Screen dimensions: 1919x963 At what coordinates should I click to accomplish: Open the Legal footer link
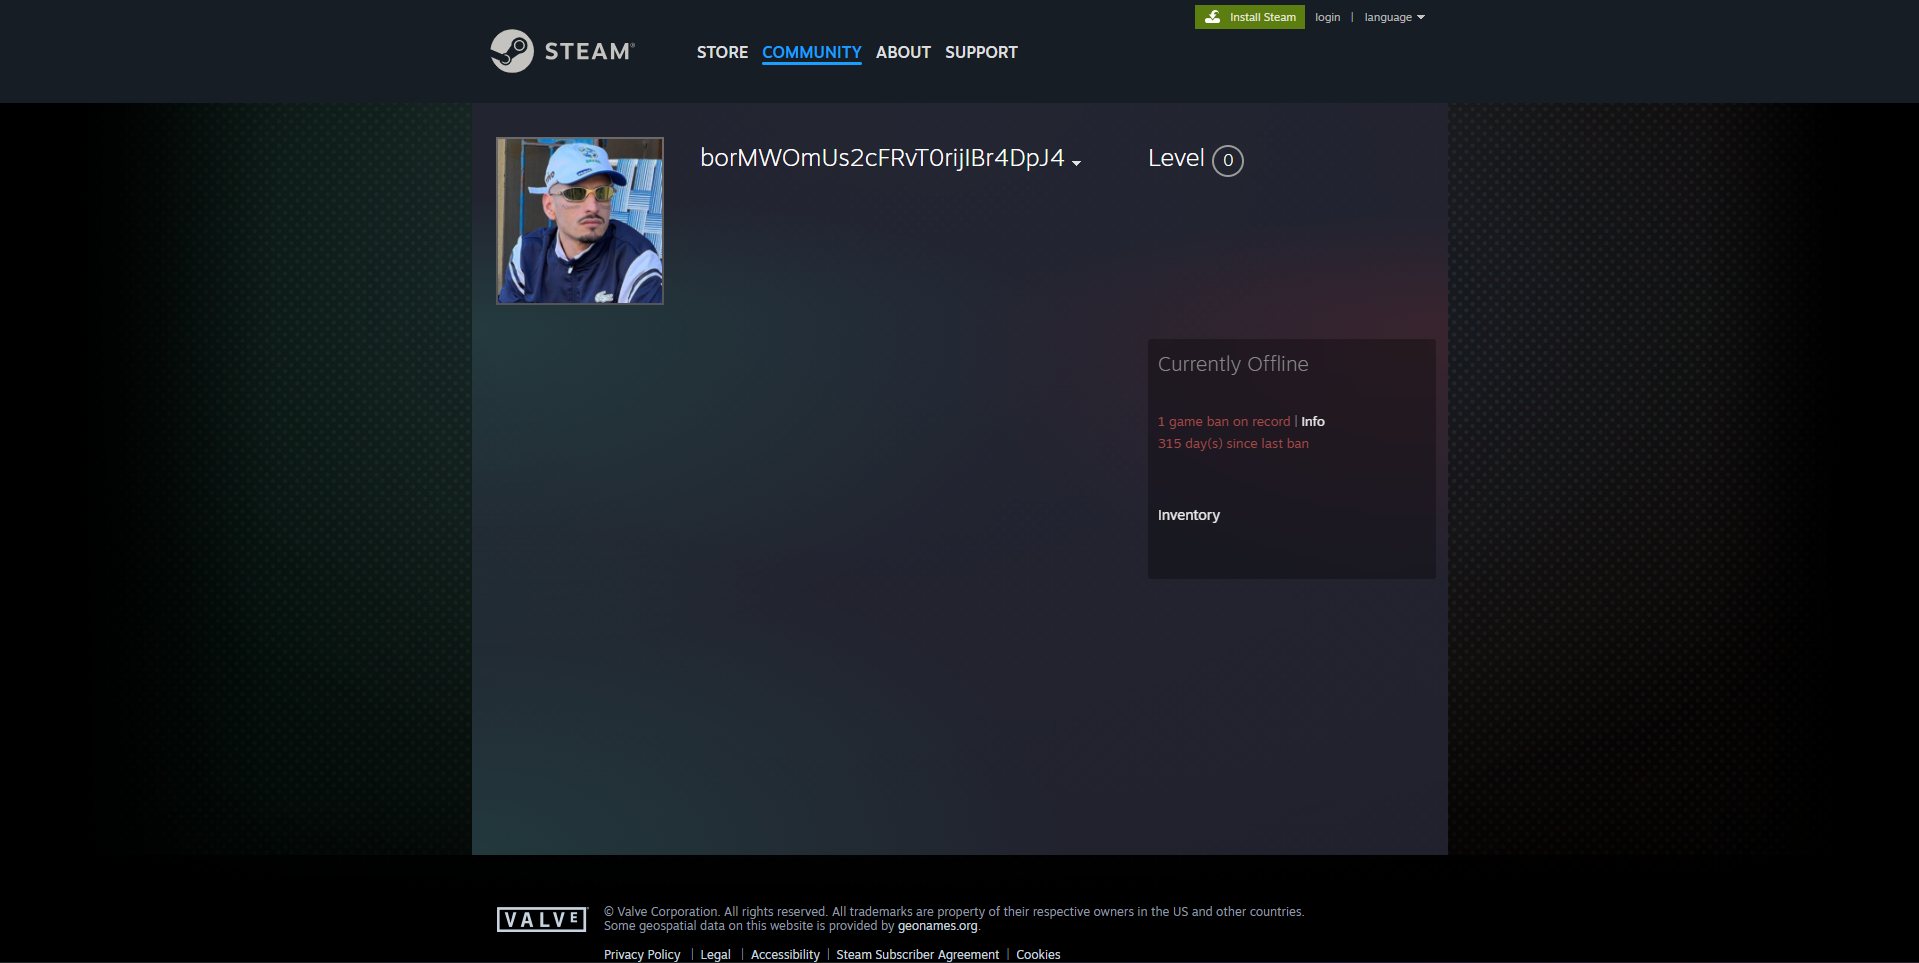(x=716, y=955)
